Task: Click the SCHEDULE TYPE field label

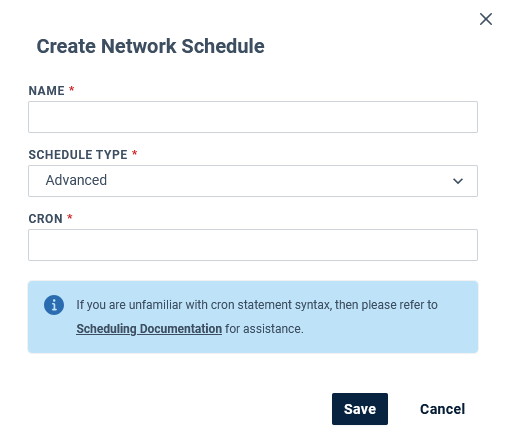Action: coord(78,155)
